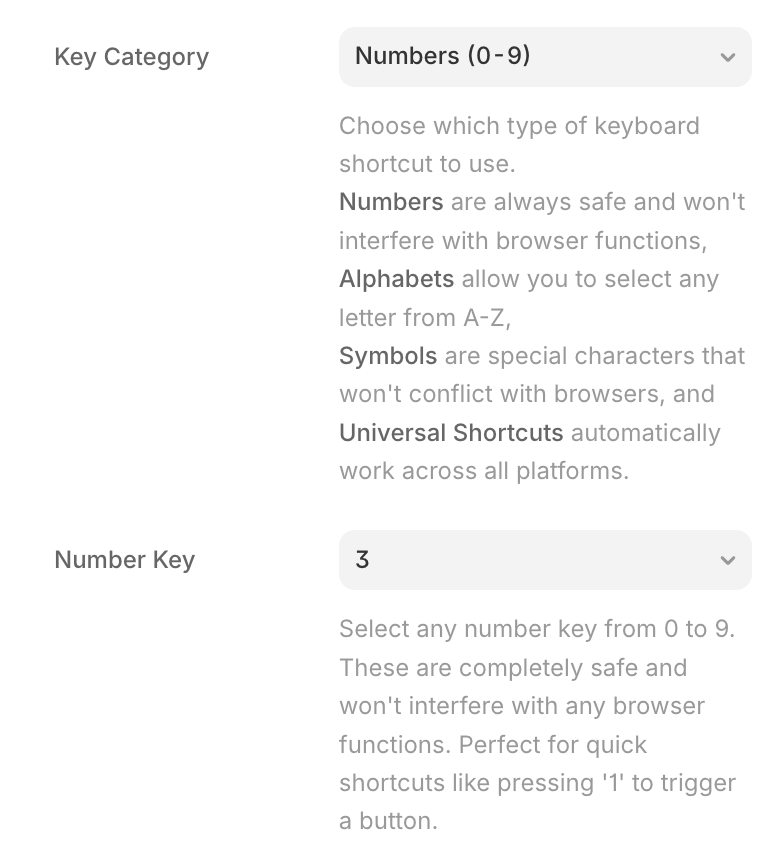The image size is (772, 868).
Task: Click the bold Symbols word in help text
Action: pos(388,356)
